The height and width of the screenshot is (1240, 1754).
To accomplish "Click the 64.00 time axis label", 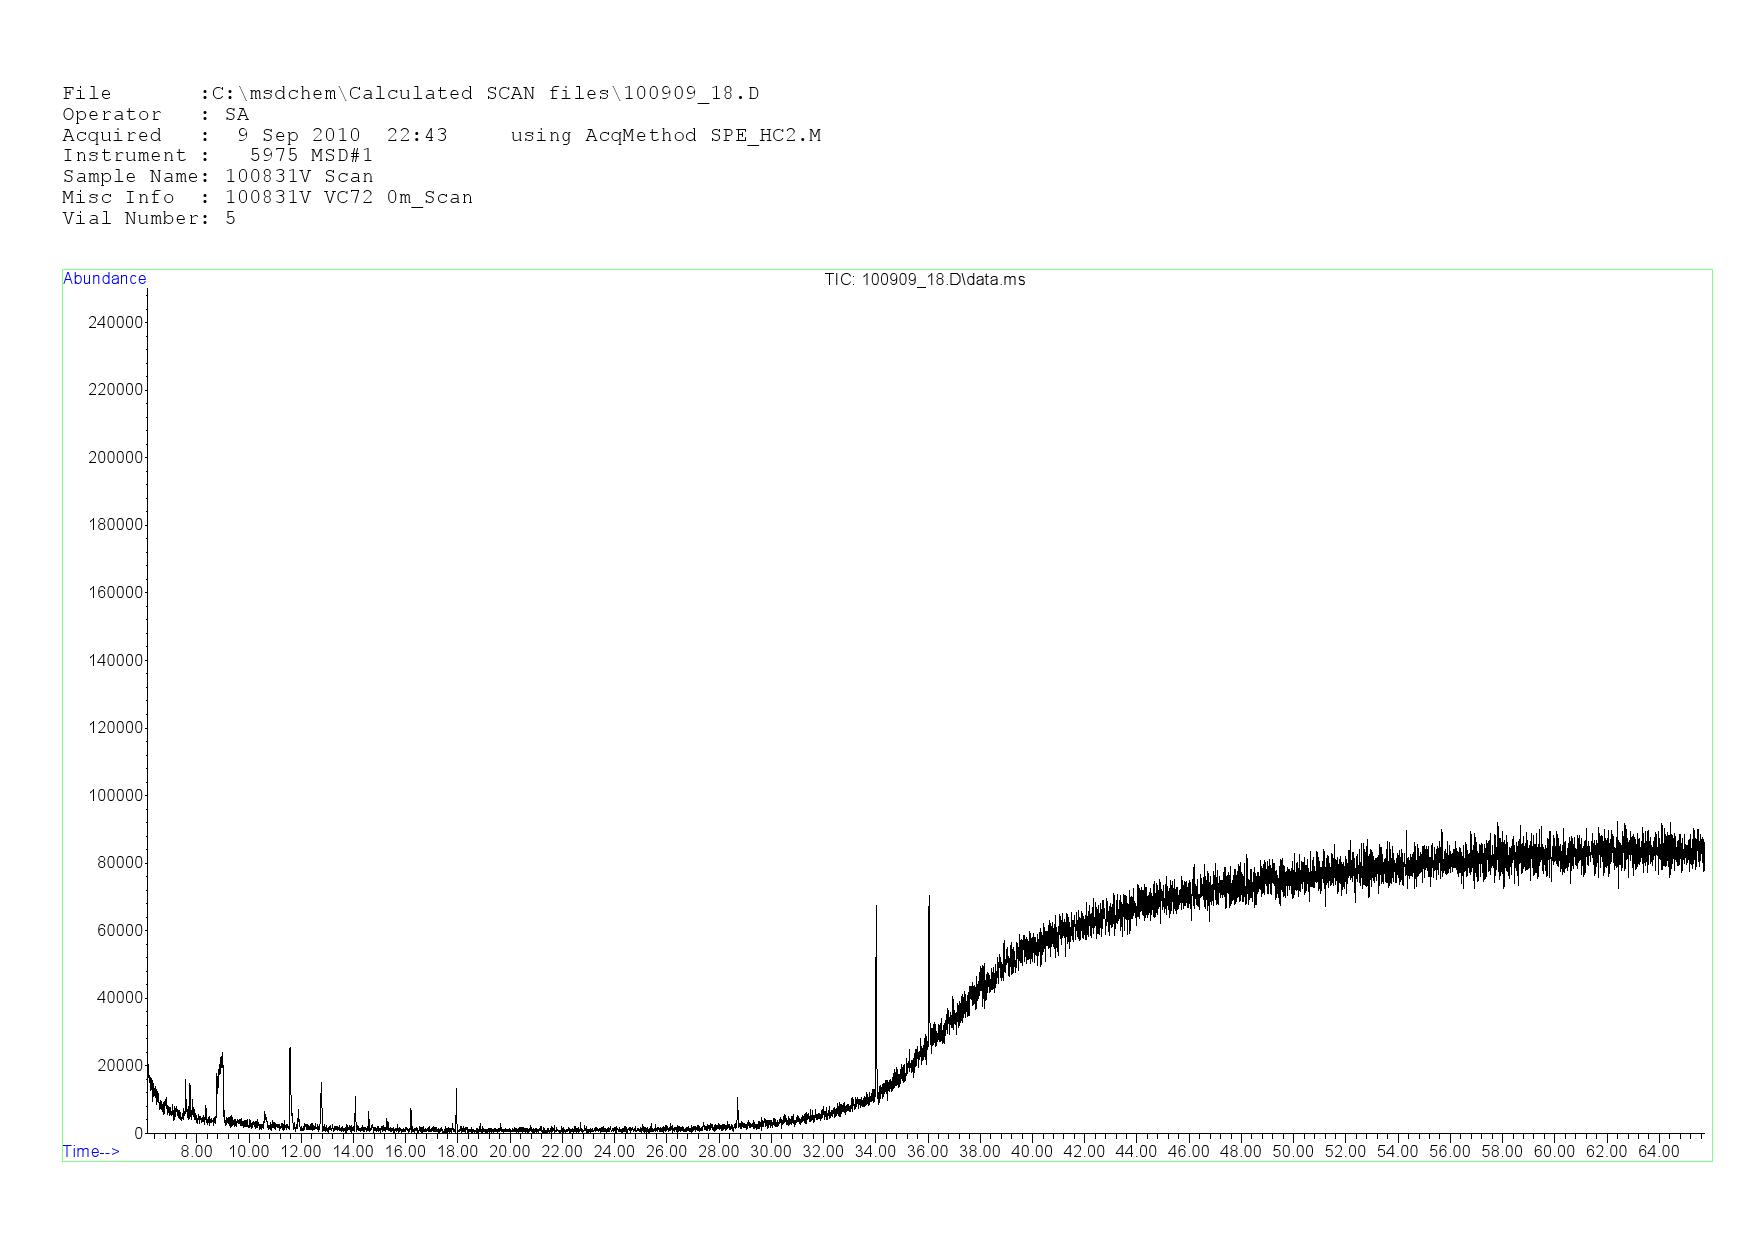I will [x=1658, y=1151].
